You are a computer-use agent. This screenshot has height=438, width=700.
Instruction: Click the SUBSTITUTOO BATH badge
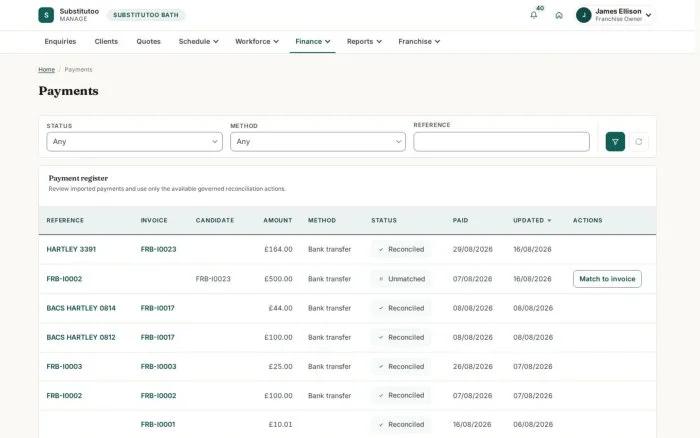click(146, 15)
